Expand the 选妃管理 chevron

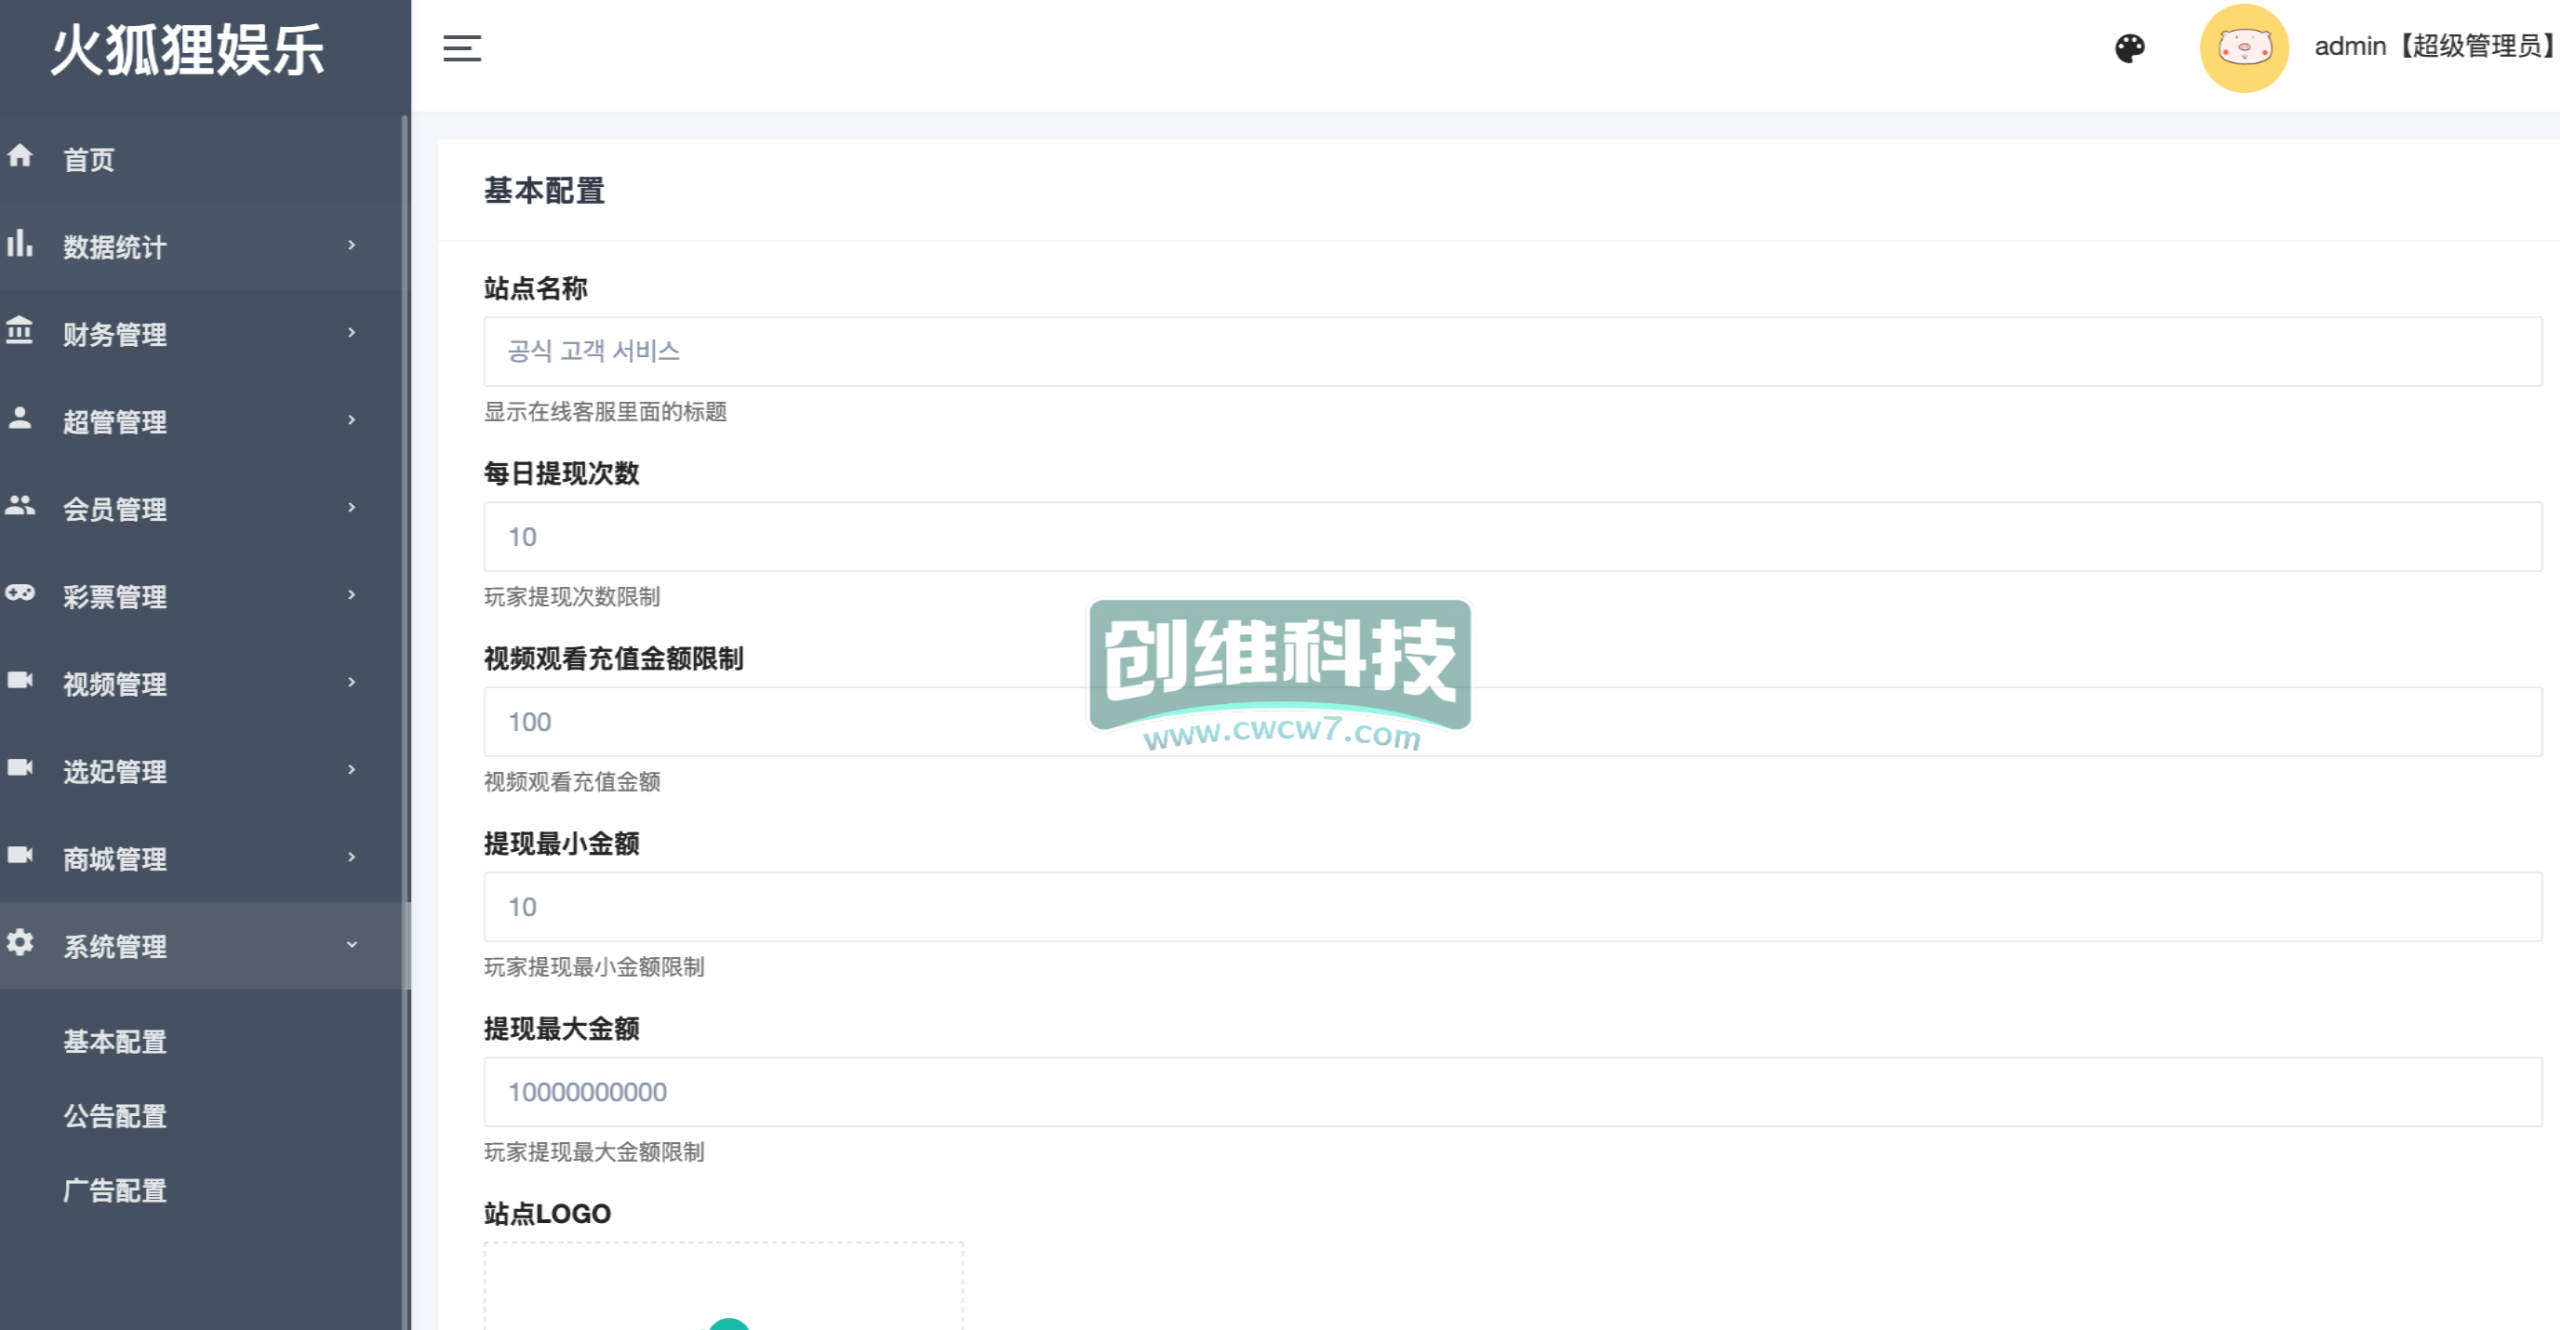point(352,769)
